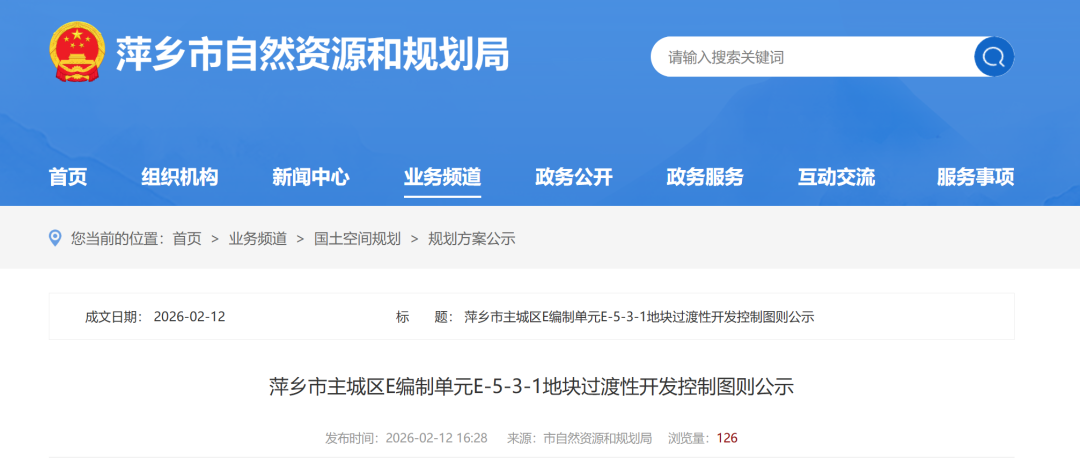Go to 首页 via breadcrumb link
The width and height of the screenshot is (1080, 466).
click(x=187, y=240)
